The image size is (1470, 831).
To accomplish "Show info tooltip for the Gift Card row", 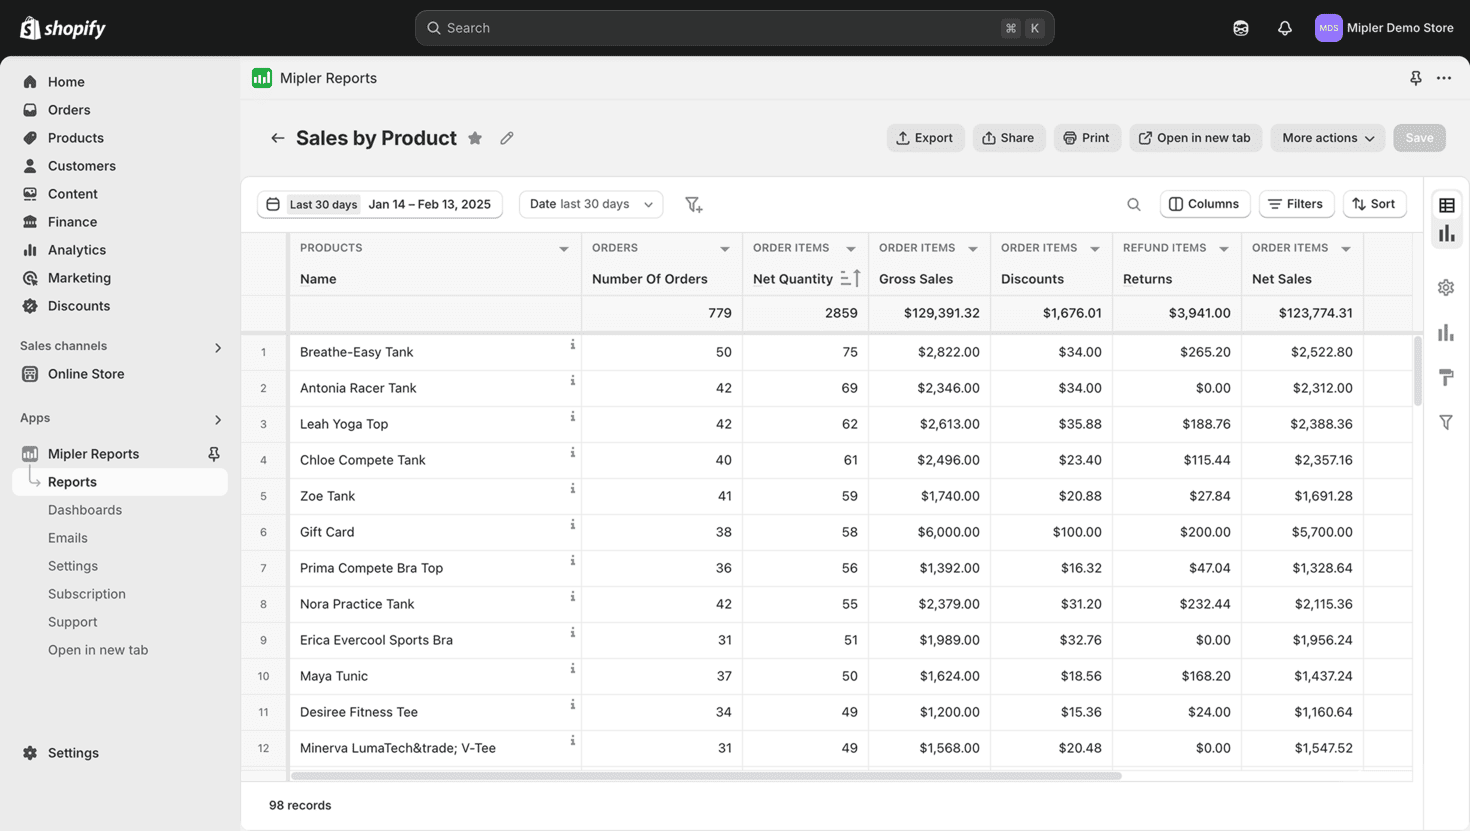I will point(572,524).
